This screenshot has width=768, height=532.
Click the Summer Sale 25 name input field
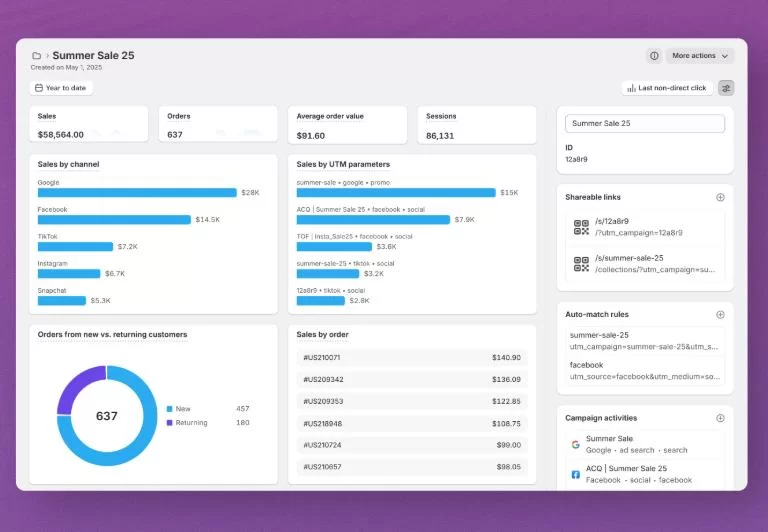(644, 124)
